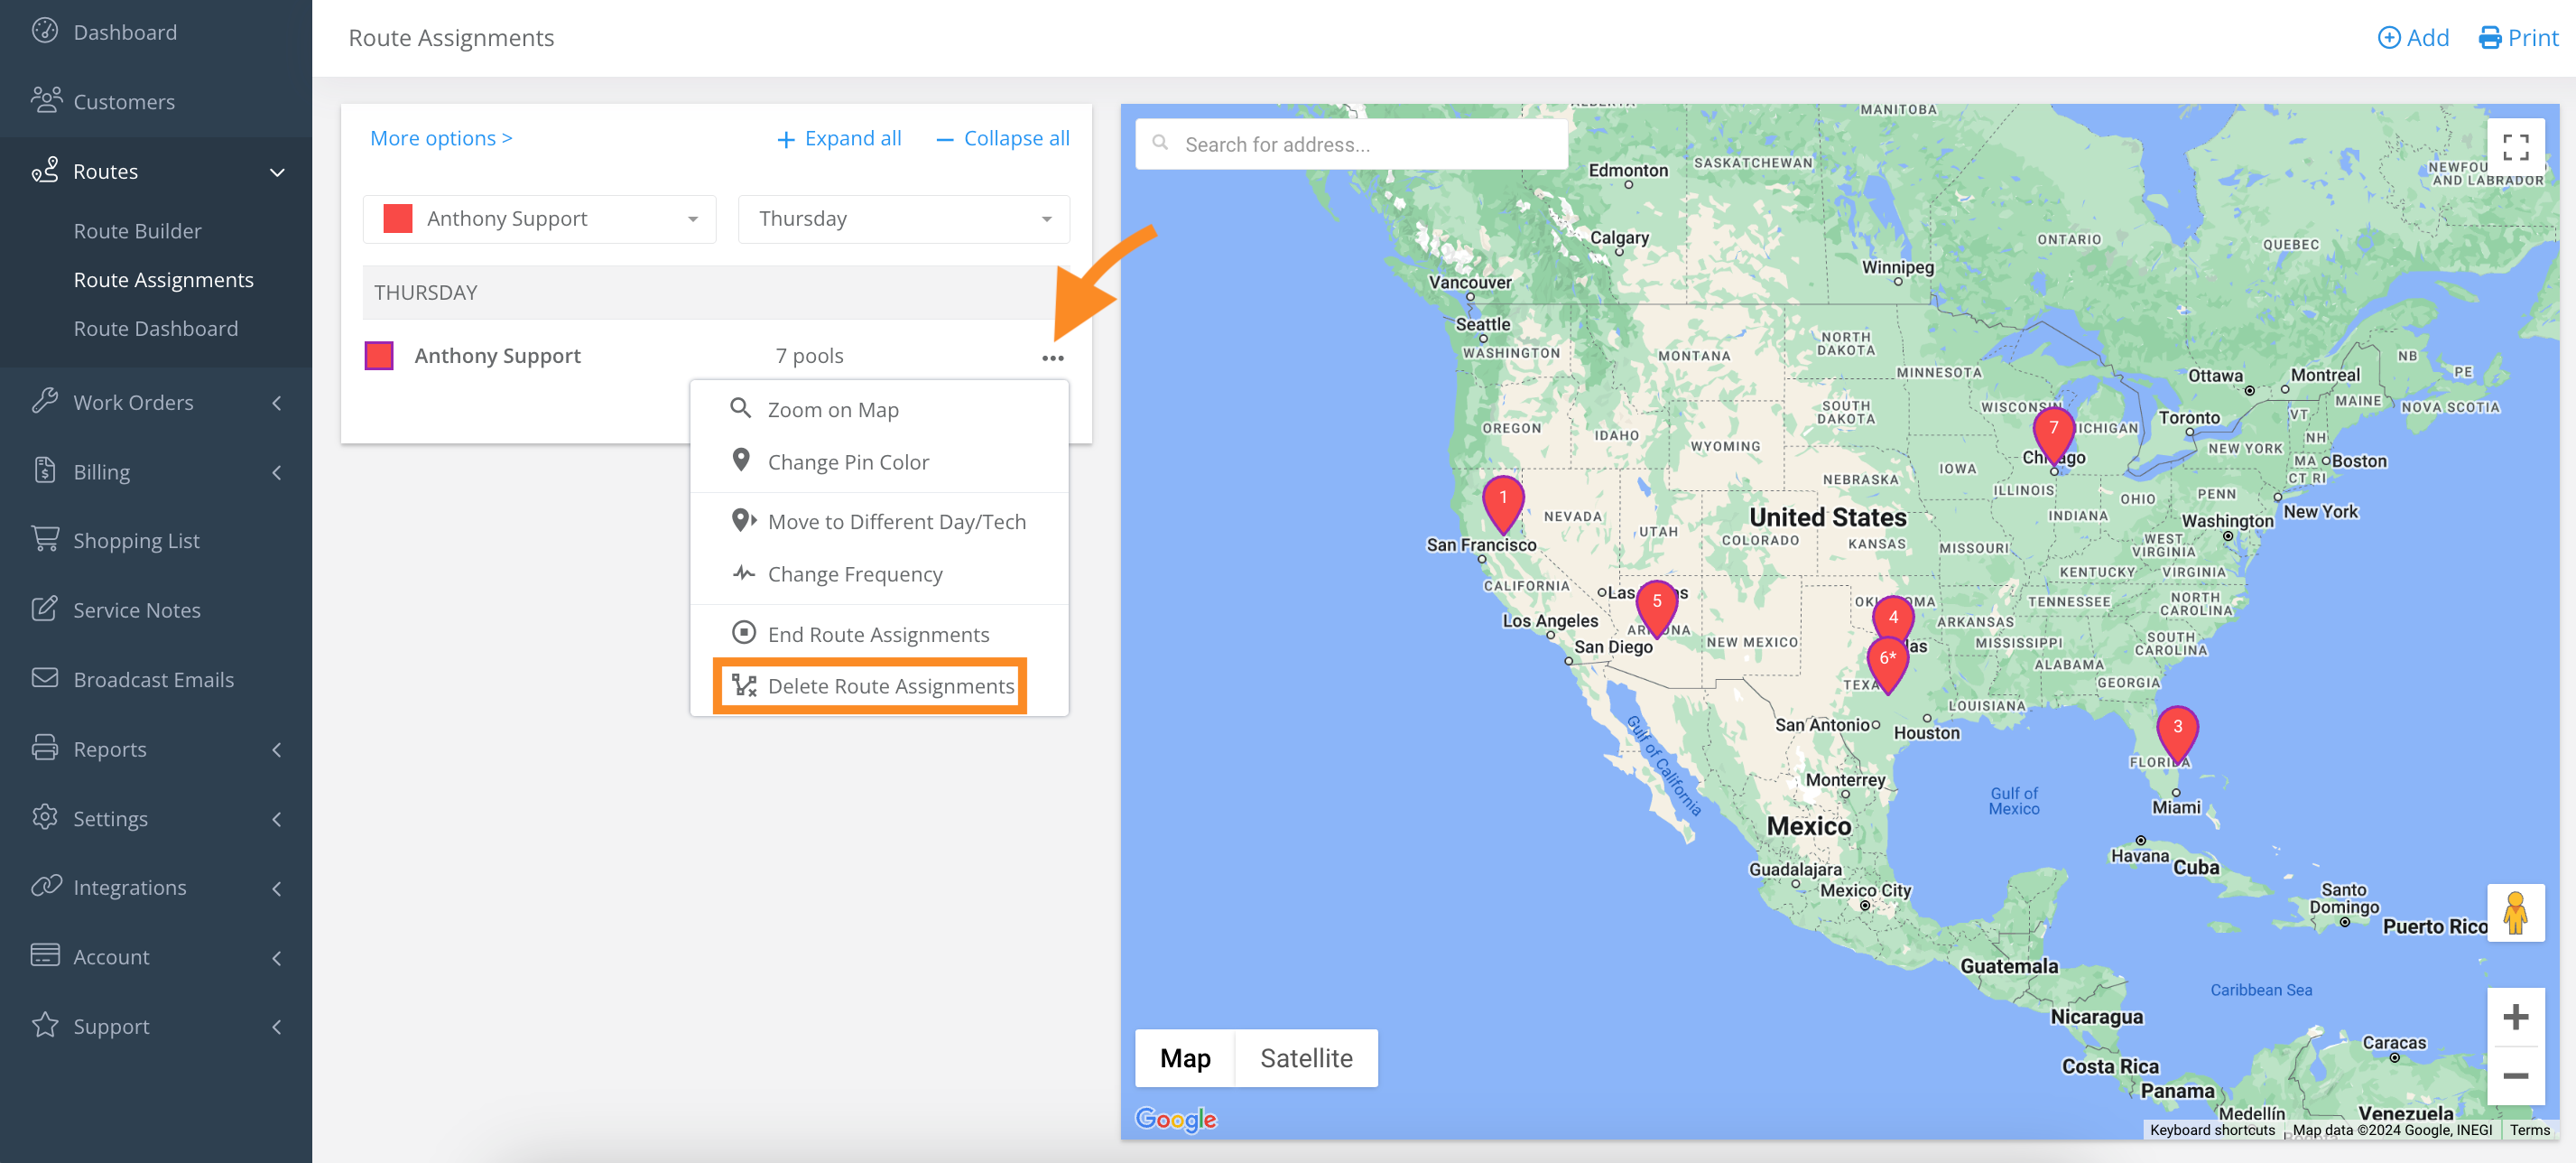Click the Work Orders wrench icon

[x=45, y=401]
